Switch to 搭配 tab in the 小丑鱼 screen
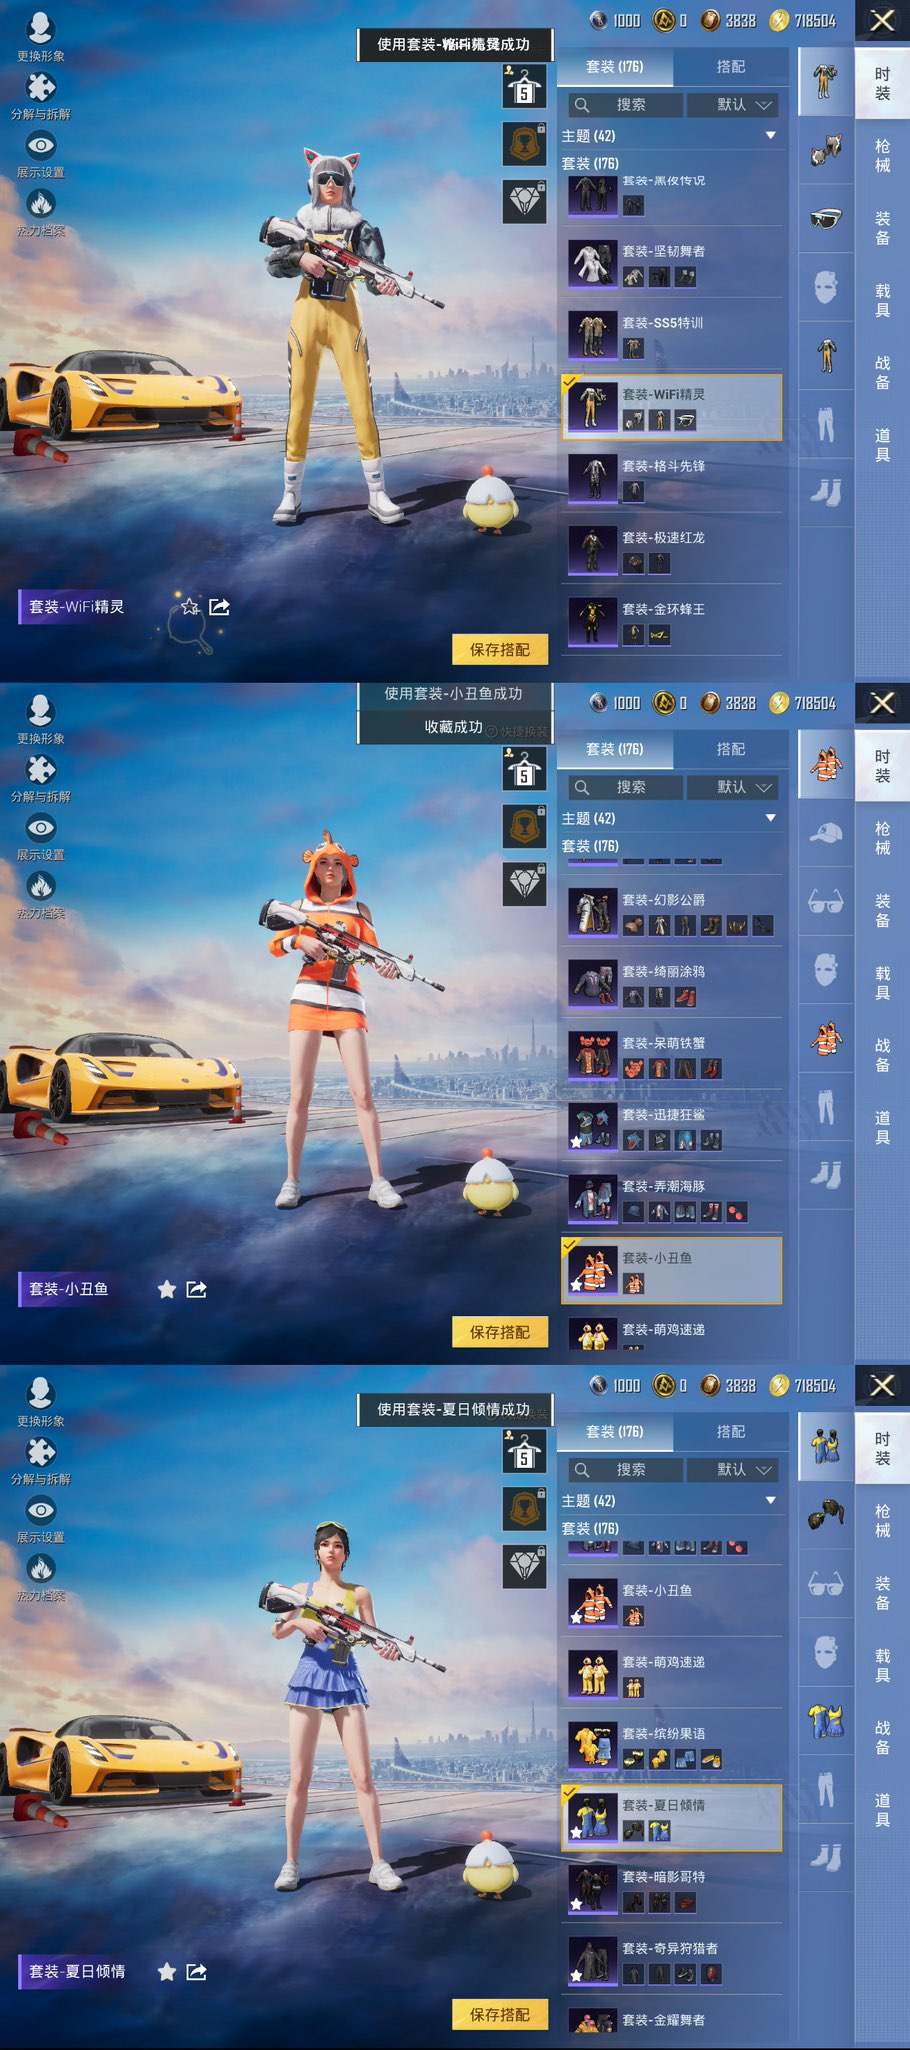This screenshot has width=910, height=2050. tap(730, 749)
